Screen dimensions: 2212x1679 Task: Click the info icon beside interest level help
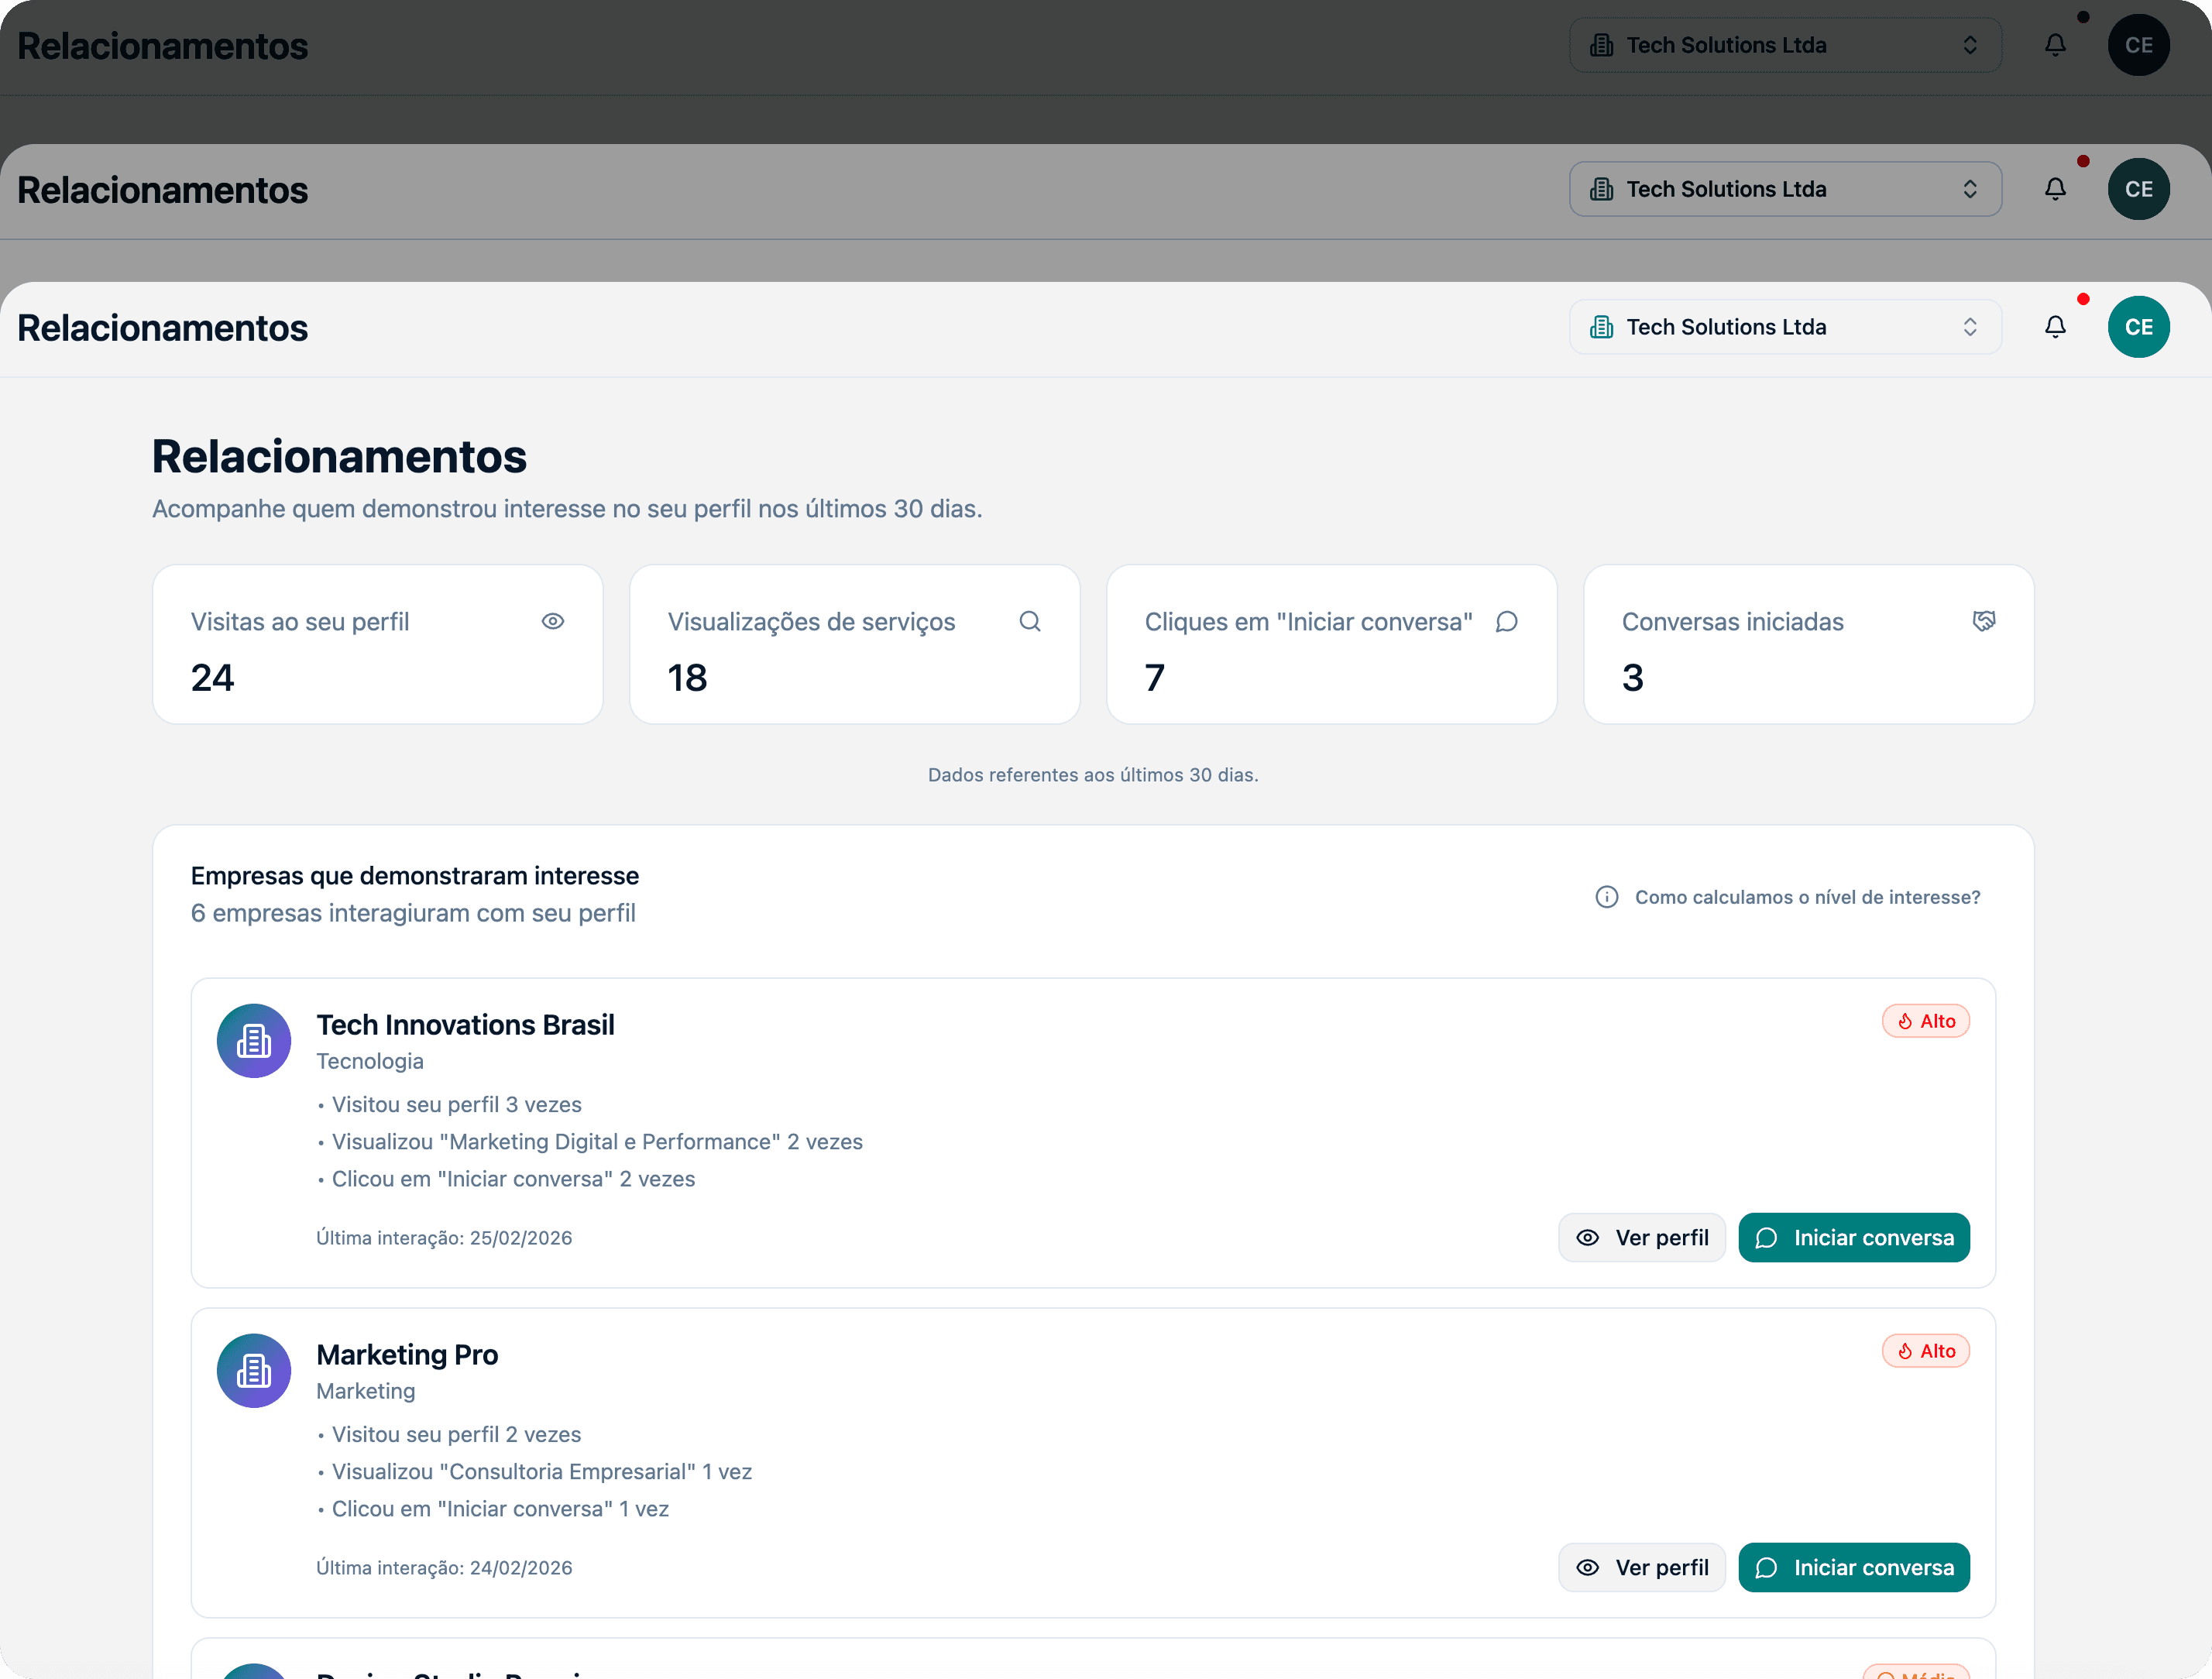(1606, 897)
